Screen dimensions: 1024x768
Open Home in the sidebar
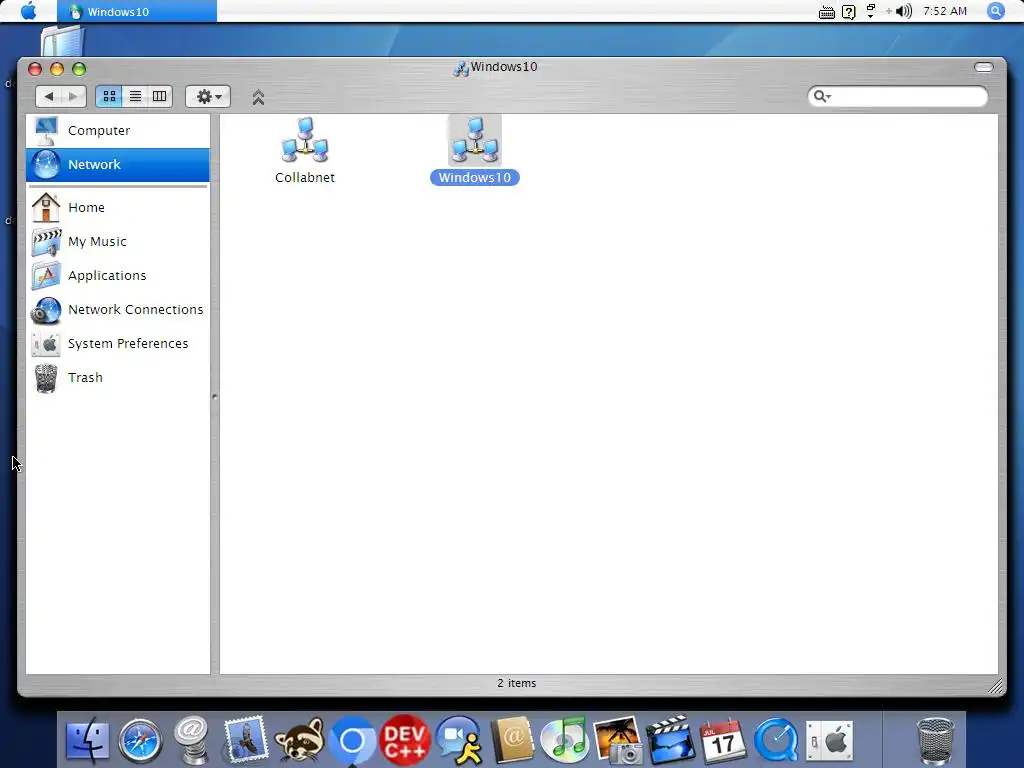(118, 208)
